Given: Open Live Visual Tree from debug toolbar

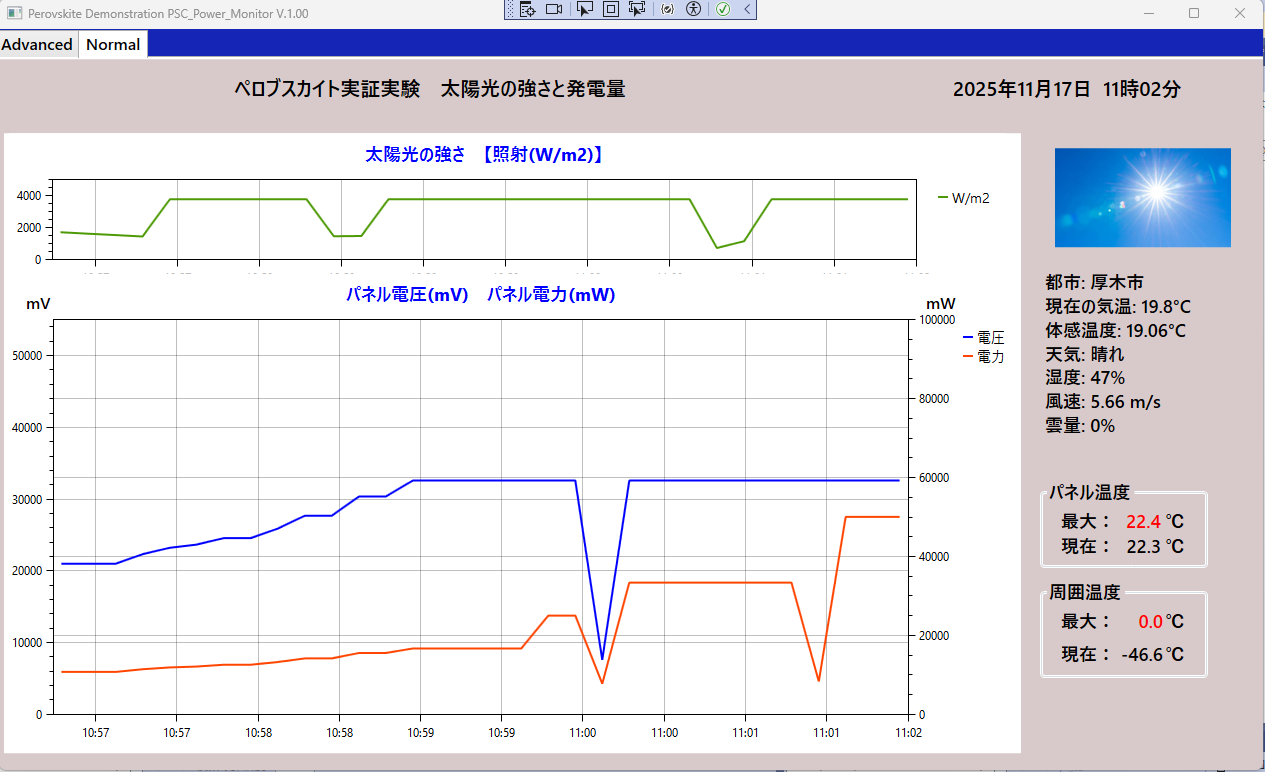Looking at the screenshot, I should click(528, 9).
